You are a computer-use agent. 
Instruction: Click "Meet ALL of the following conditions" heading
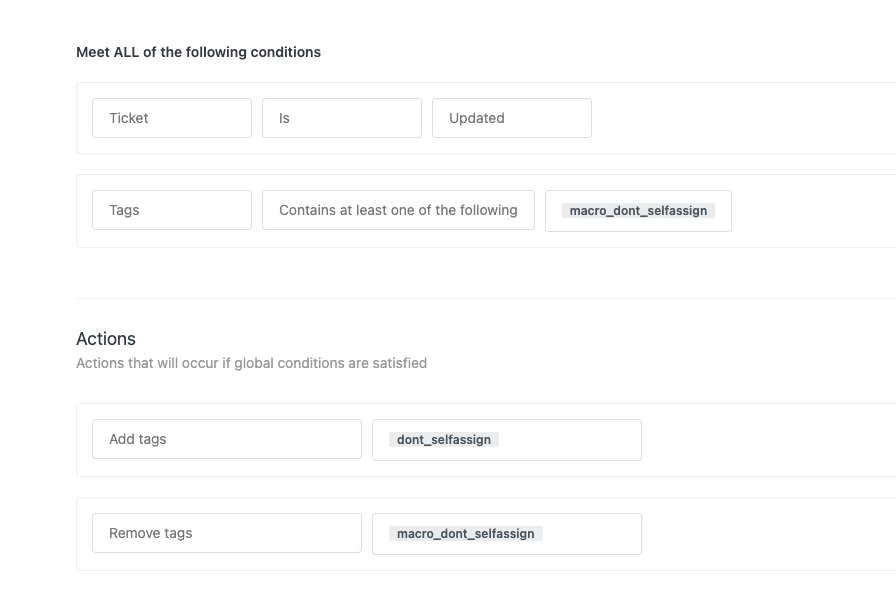[198, 52]
